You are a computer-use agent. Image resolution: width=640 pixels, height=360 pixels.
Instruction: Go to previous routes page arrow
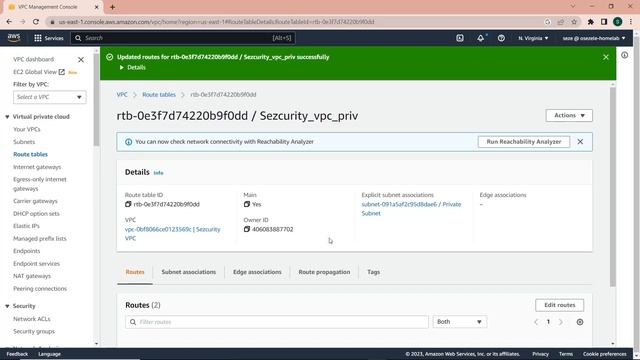pyautogui.click(x=536, y=322)
